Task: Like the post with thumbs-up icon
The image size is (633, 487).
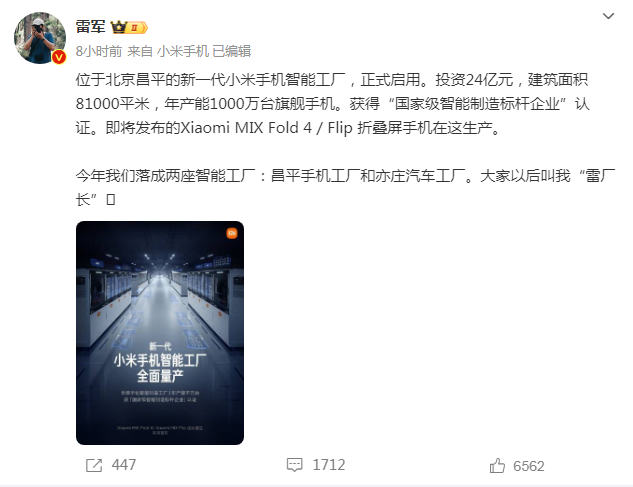Action: pyautogui.click(x=497, y=466)
